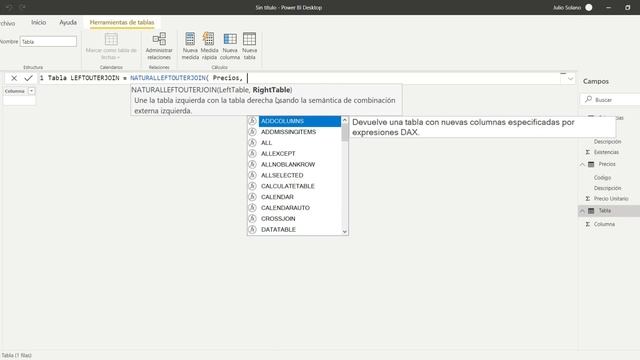Pick ALLNOBLANKROW from suggestions
Screen dimensions: 640x360
pos(288,164)
